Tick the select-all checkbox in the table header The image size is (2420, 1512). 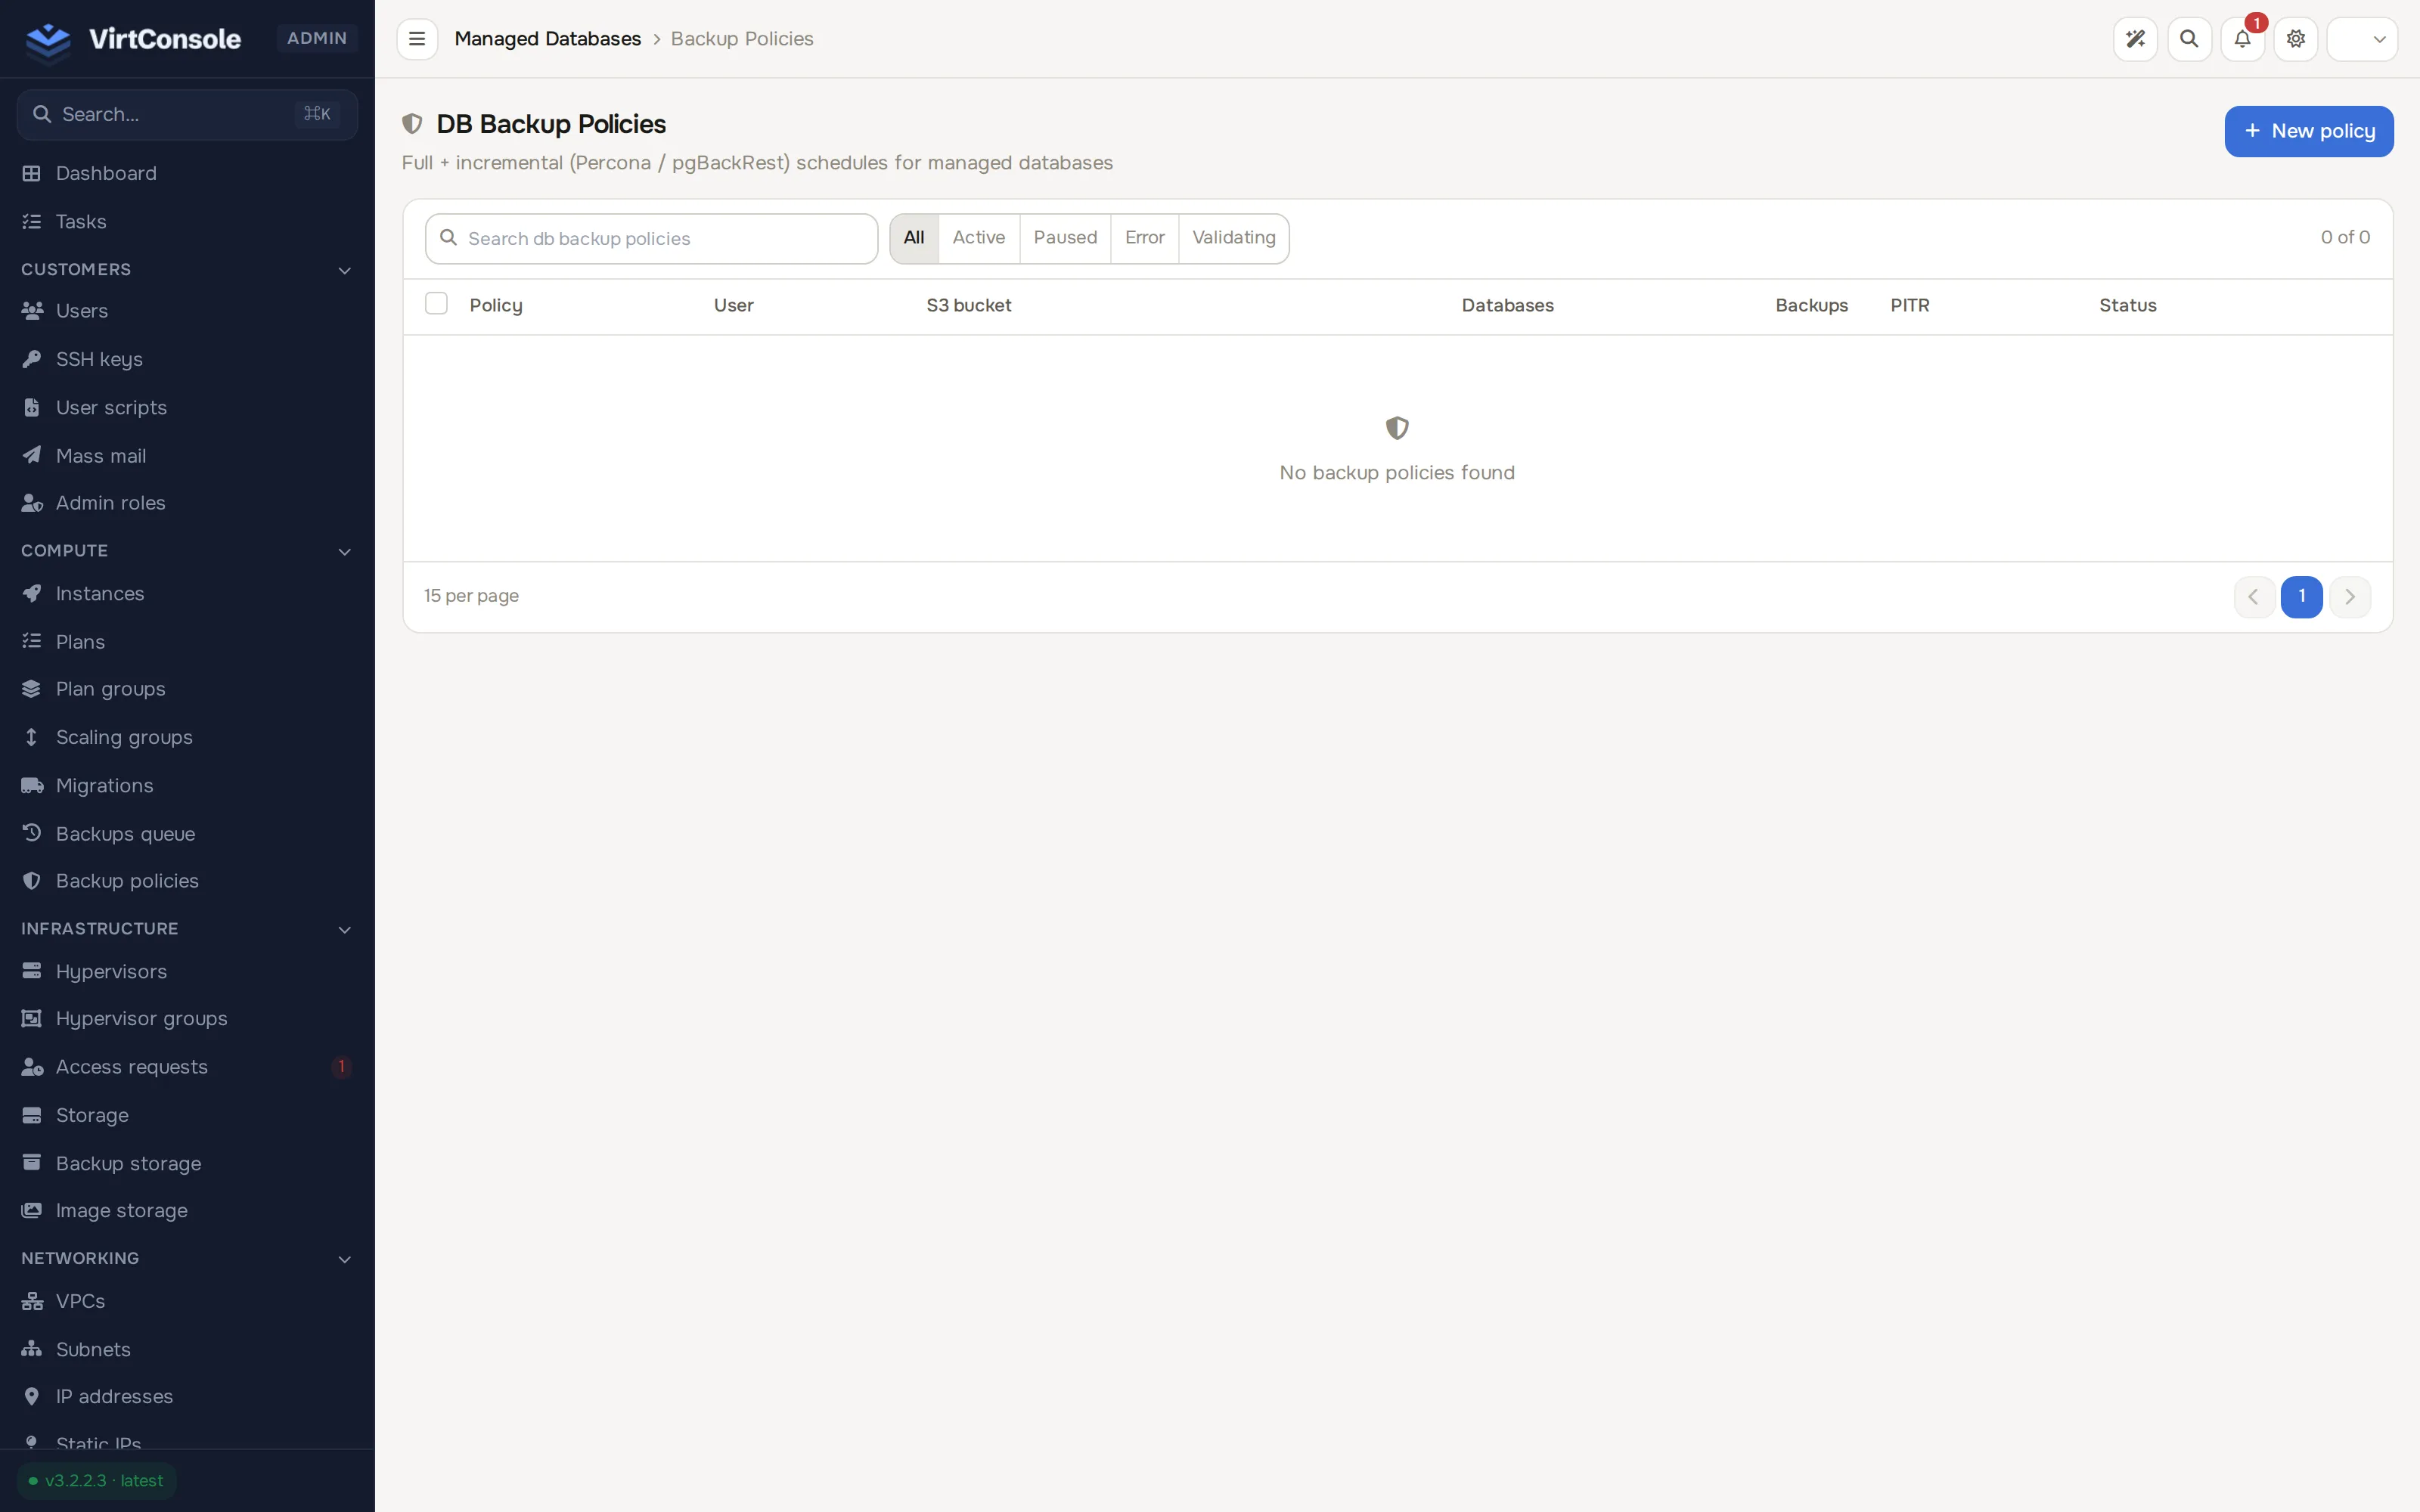point(436,303)
